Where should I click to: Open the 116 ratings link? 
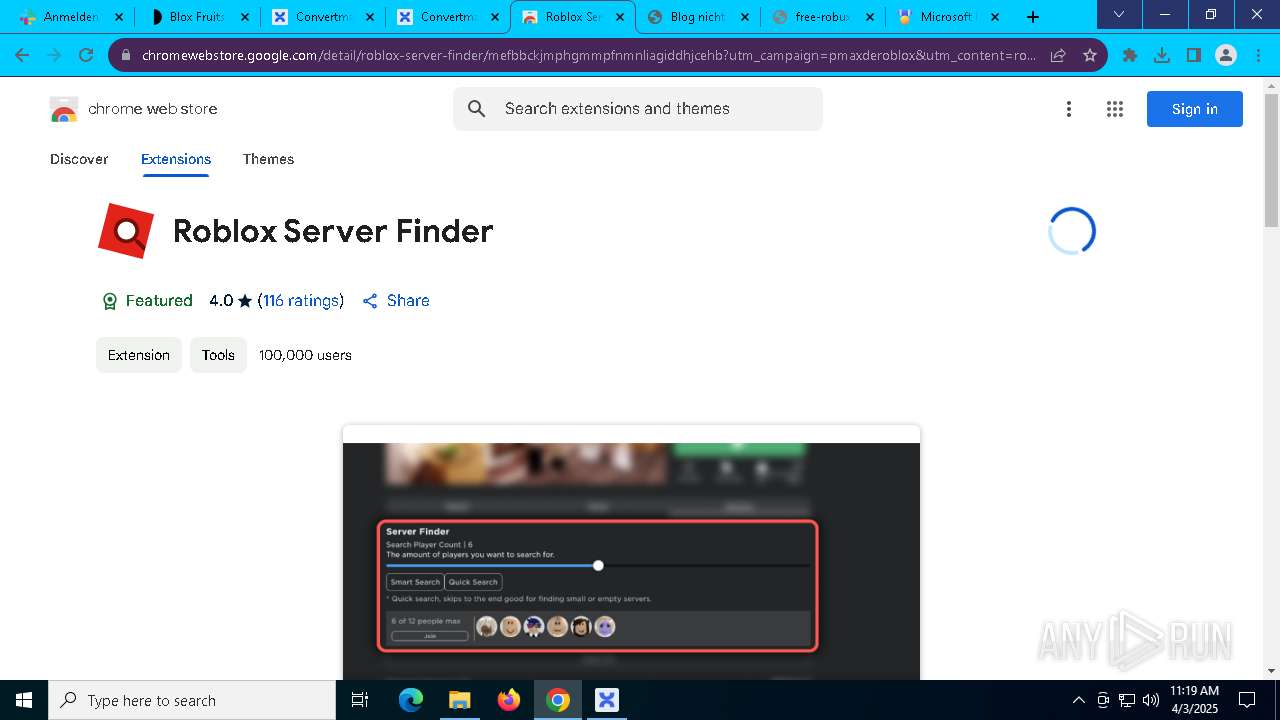pos(301,301)
